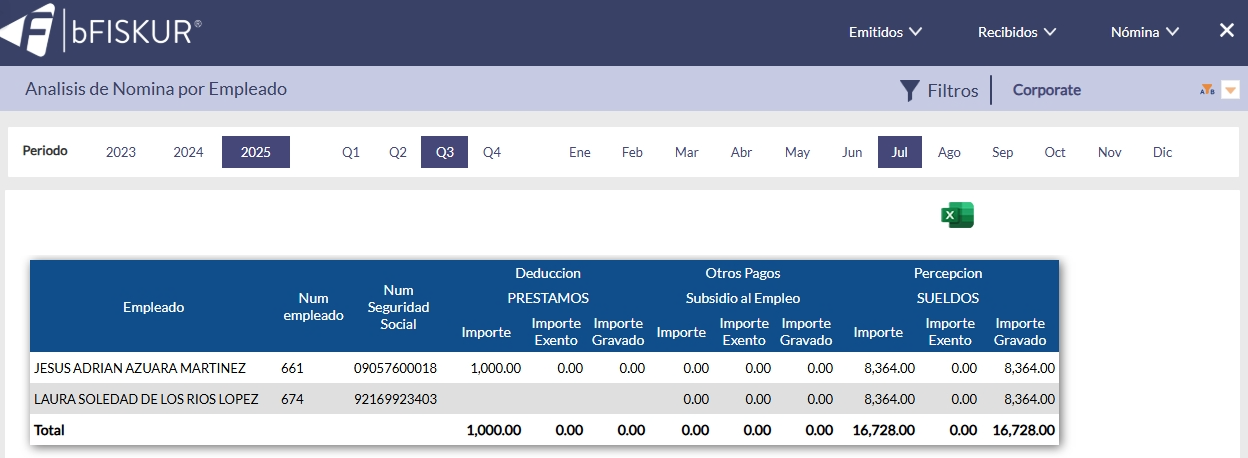Close the view with the X button
Image resolution: width=1248 pixels, height=458 pixels.
click(1227, 31)
